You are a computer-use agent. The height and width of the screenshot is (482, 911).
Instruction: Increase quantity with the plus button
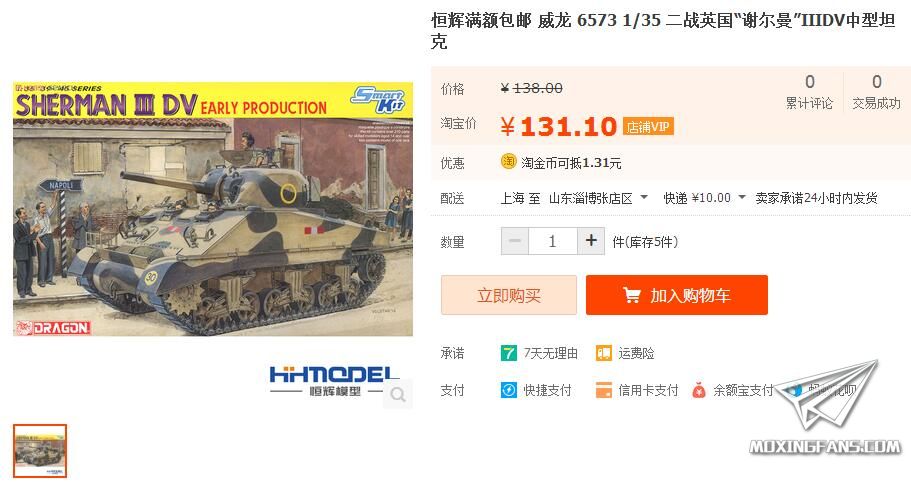click(x=591, y=241)
